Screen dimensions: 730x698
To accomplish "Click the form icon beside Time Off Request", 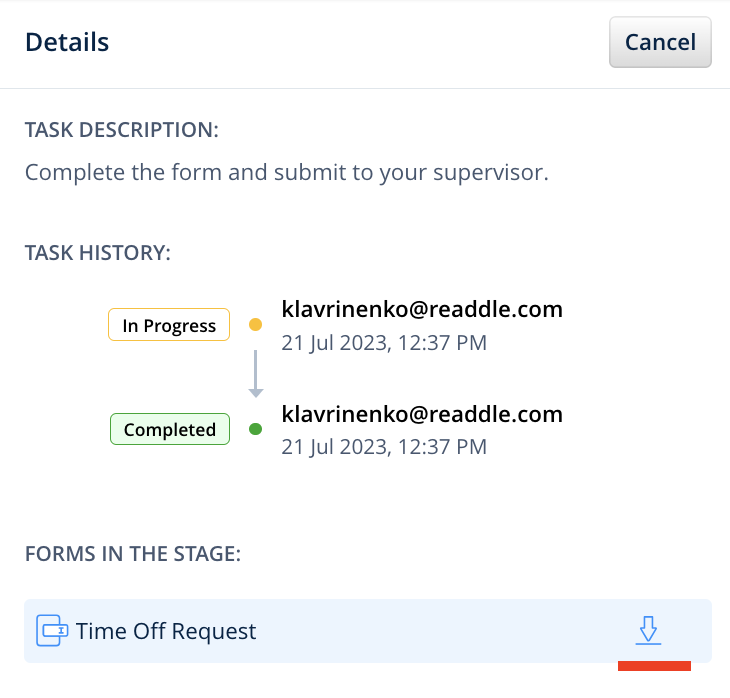I will [x=52, y=631].
